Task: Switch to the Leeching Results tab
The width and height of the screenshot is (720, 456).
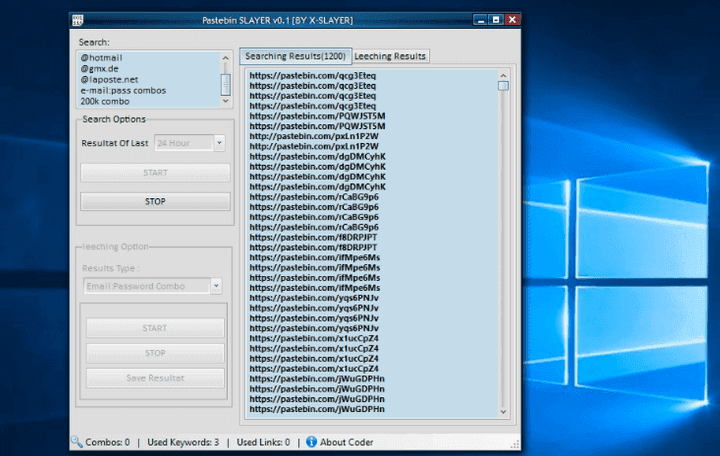Action: (x=390, y=56)
